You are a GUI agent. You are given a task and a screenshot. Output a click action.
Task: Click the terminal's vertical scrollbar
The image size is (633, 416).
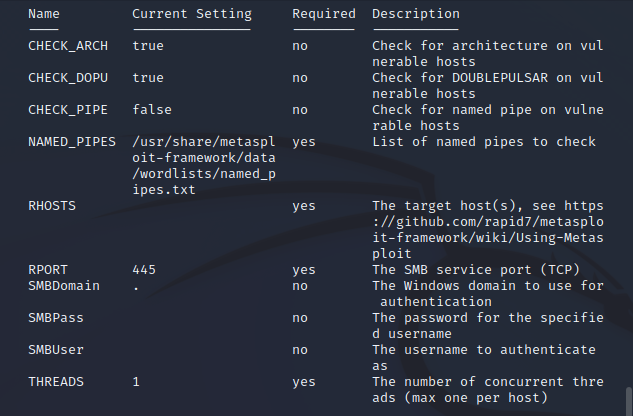[x=626, y=395]
